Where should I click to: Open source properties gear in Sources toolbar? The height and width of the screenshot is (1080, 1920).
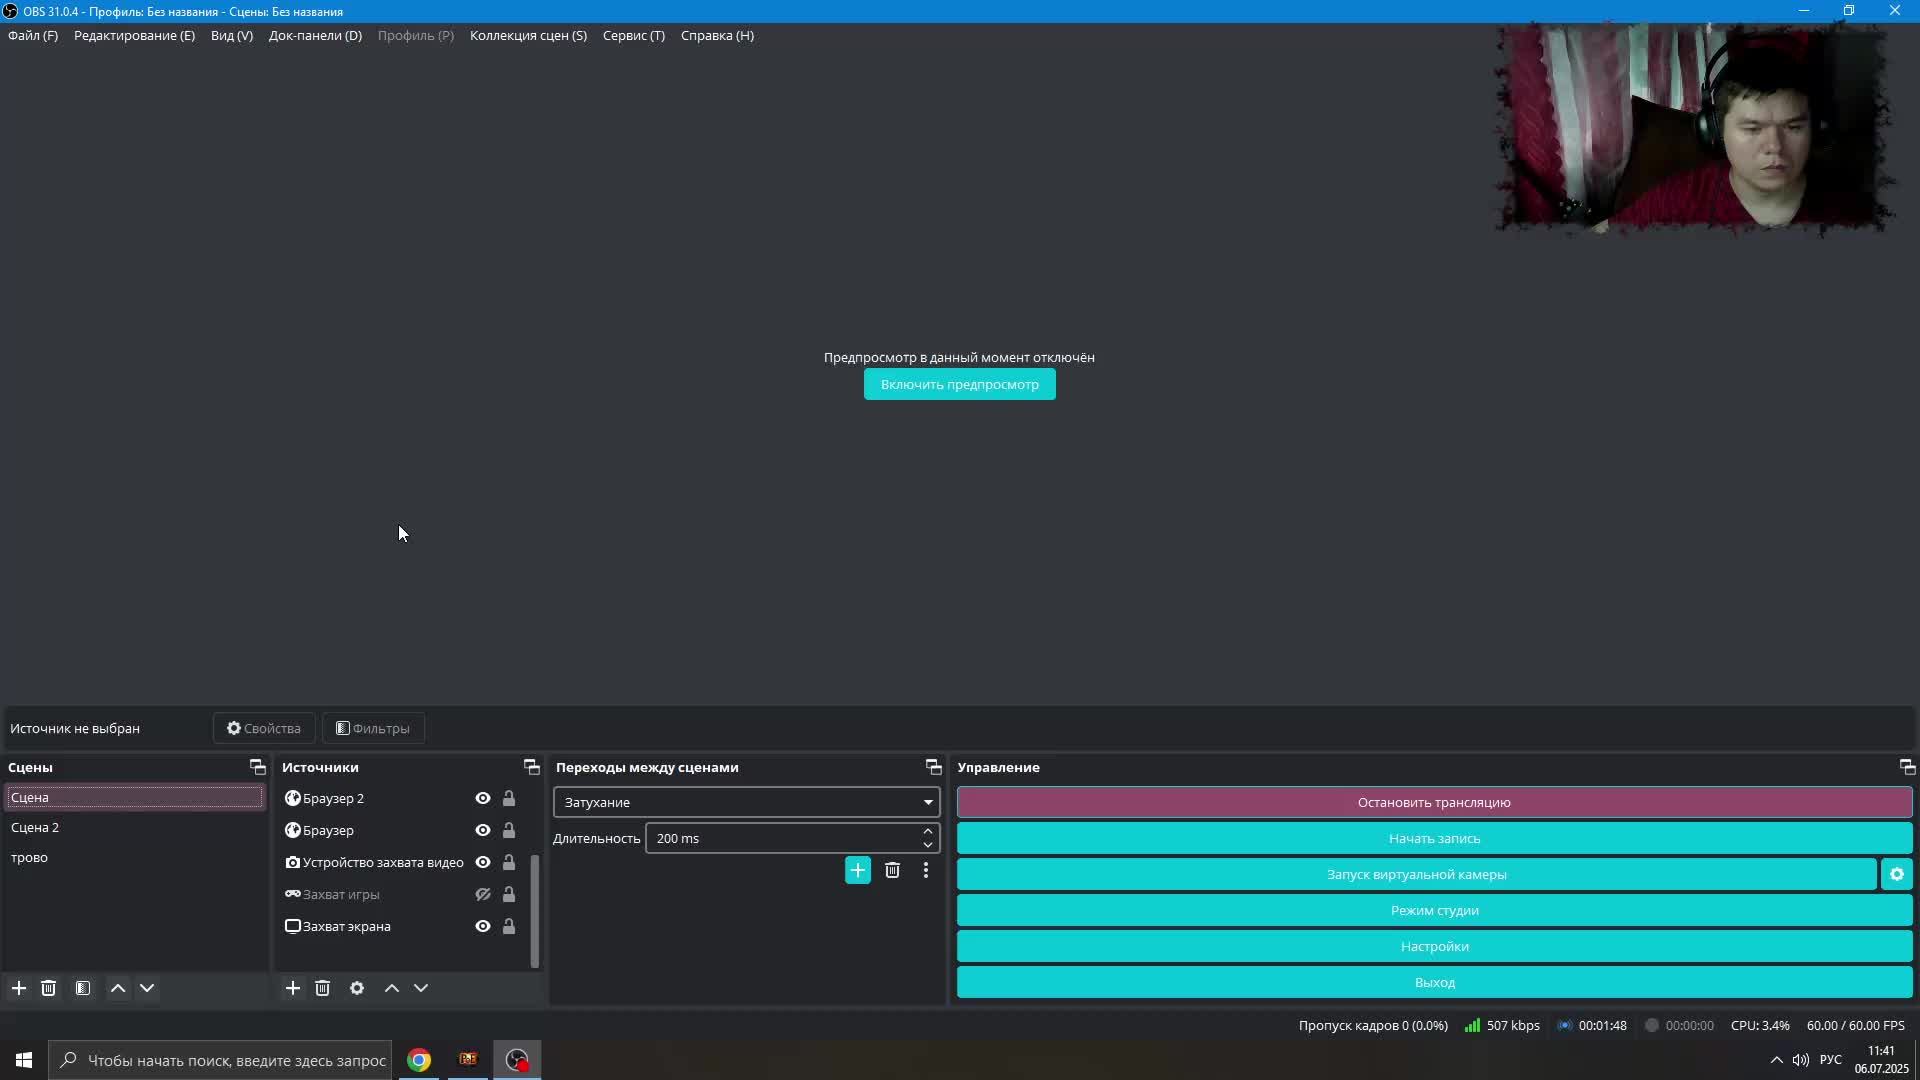click(x=357, y=988)
